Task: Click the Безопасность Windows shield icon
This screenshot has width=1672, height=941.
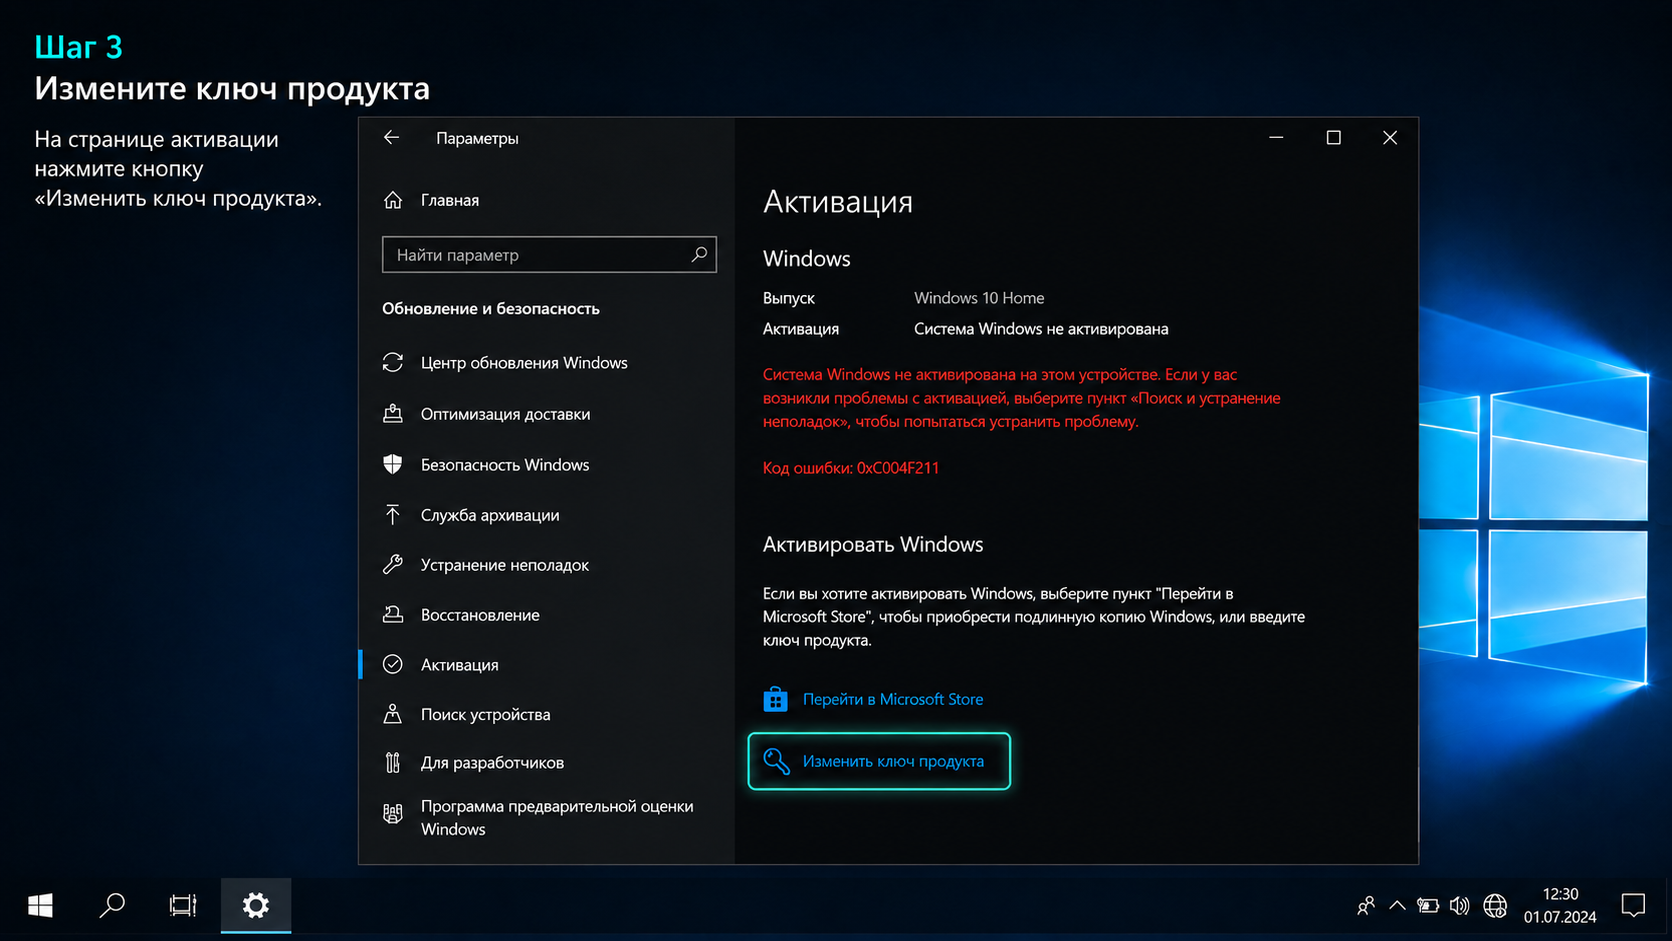Action: pos(393,464)
